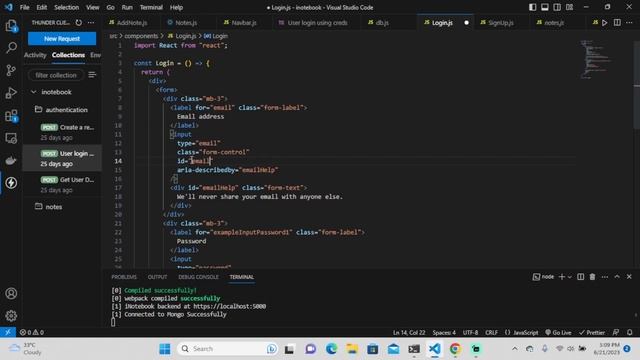The width and height of the screenshot is (640, 360).
Task: Click the New Request button
Action: click(x=62, y=39)
